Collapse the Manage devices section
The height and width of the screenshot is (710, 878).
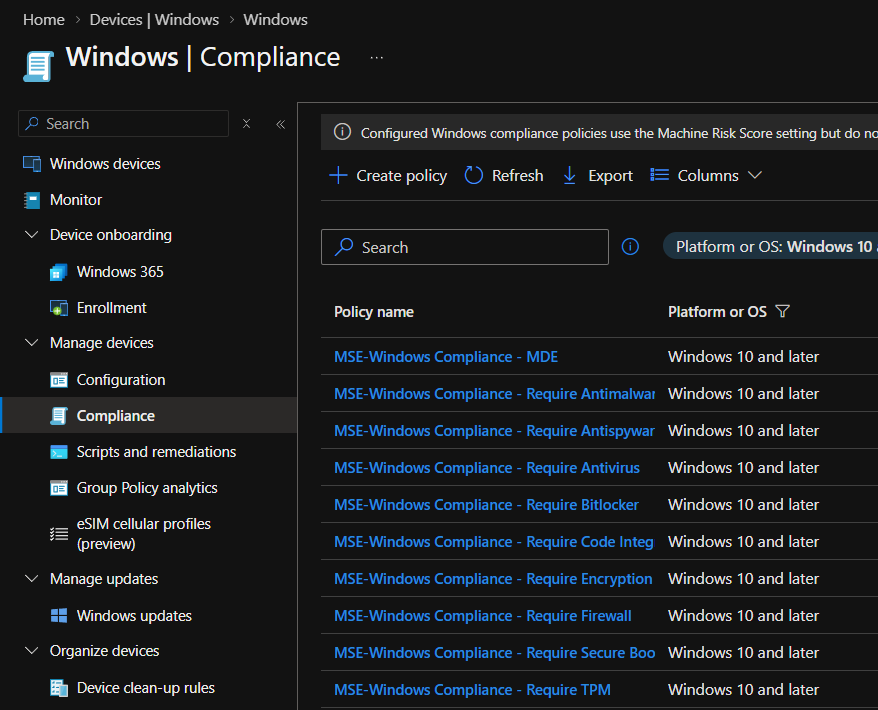[x=29, y=342]
